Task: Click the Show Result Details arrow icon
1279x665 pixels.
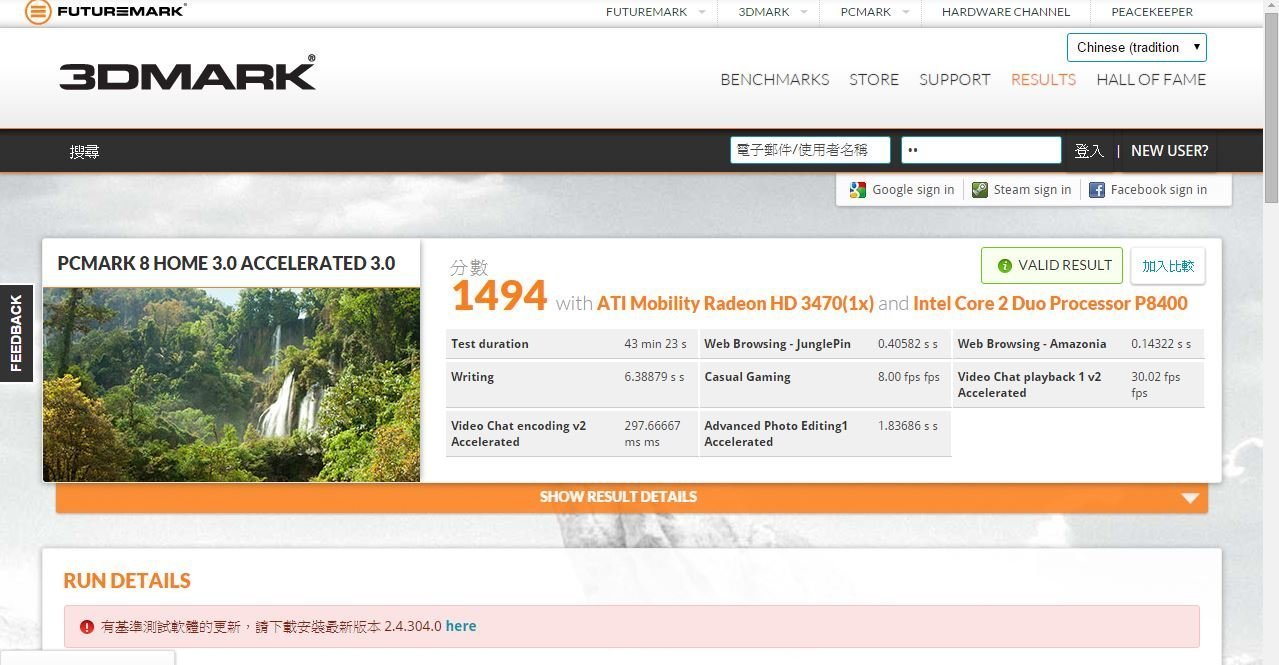Action: [1190, 498]
